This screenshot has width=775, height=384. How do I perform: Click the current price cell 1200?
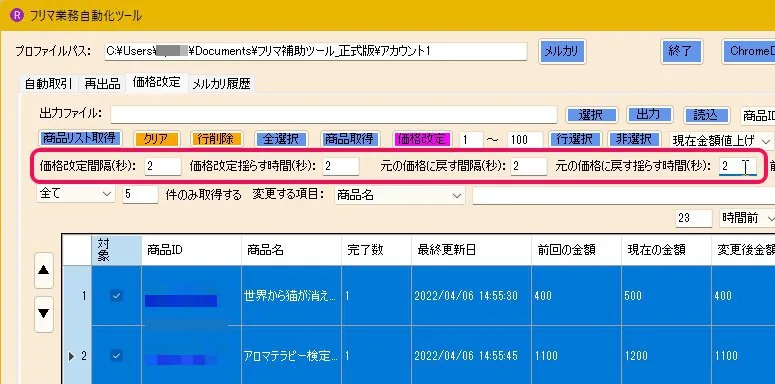pos(667,356)
